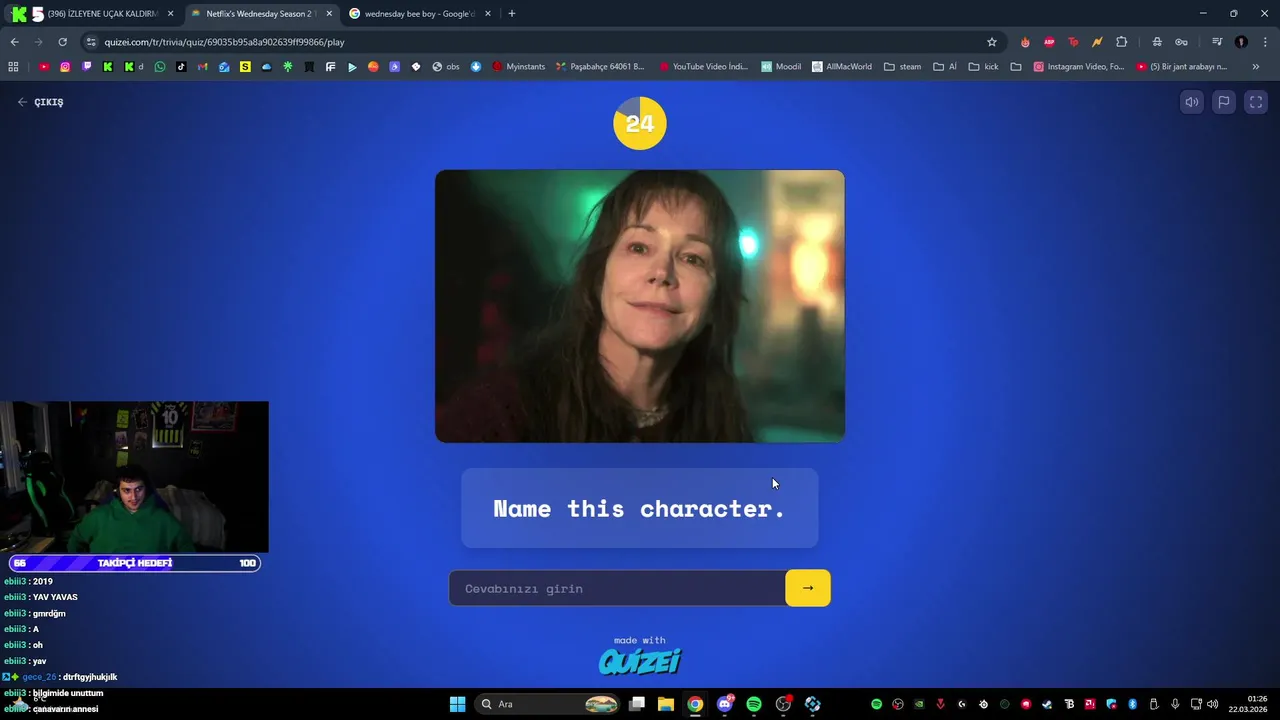Open the YouTube bookmark icon
Screen dimensions: 1280x720
pos(44,67)
